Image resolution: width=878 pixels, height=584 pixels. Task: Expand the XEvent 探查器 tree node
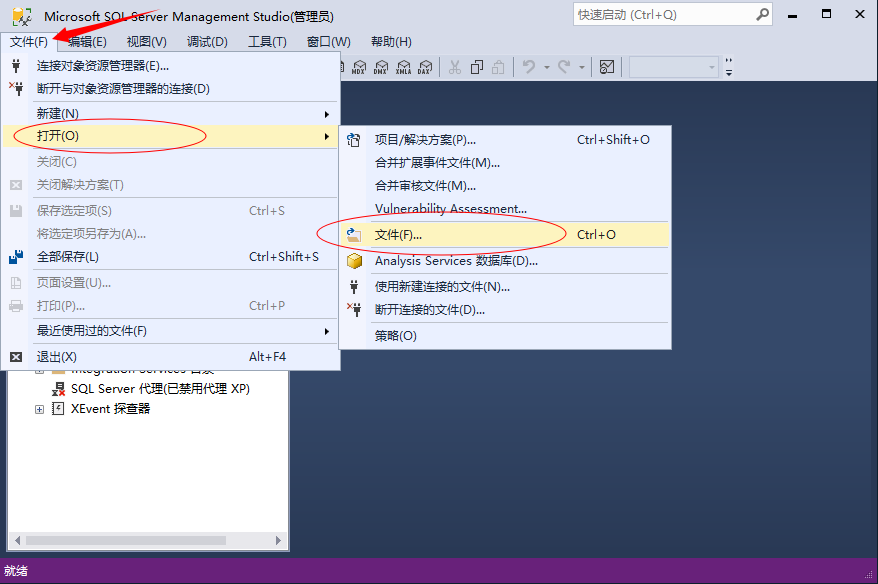coord(39,409)
